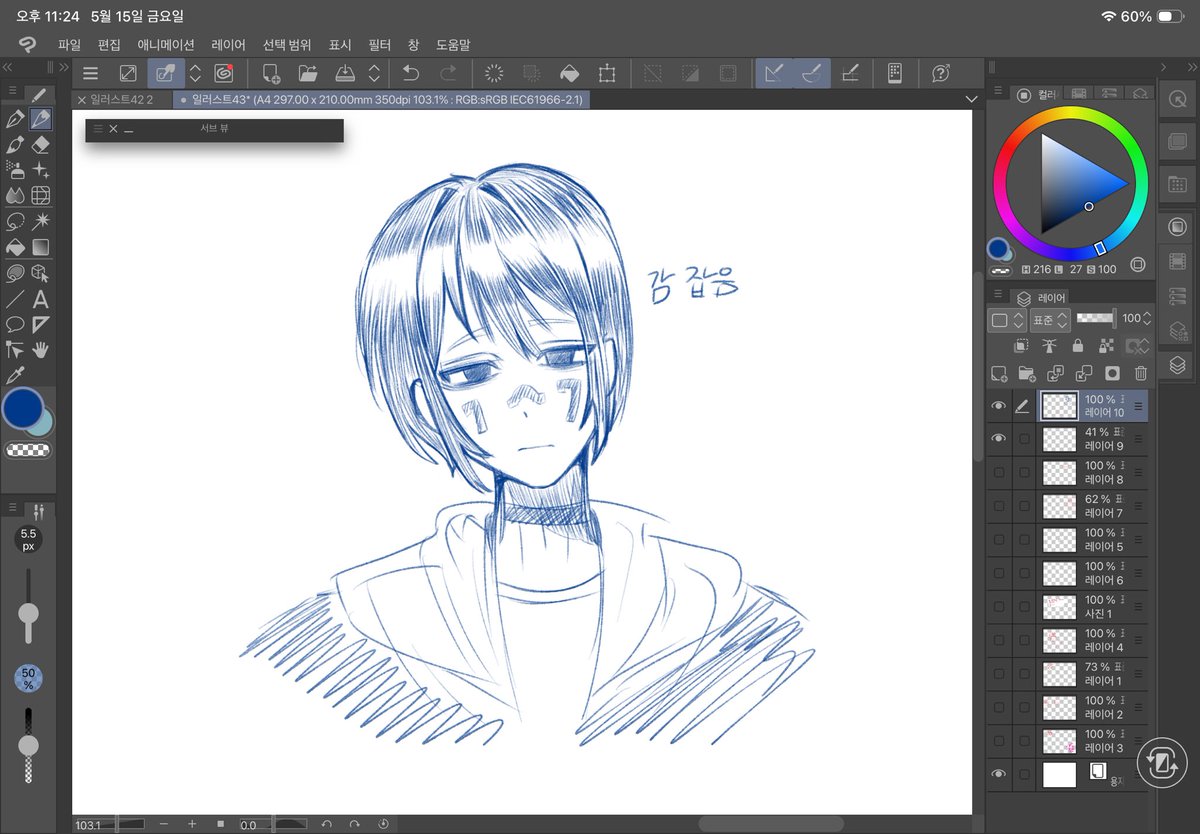The height and width of the screenshot is (834, 1200).
Task: Expand arrows next to the save icon
Action: pos(374,73)
